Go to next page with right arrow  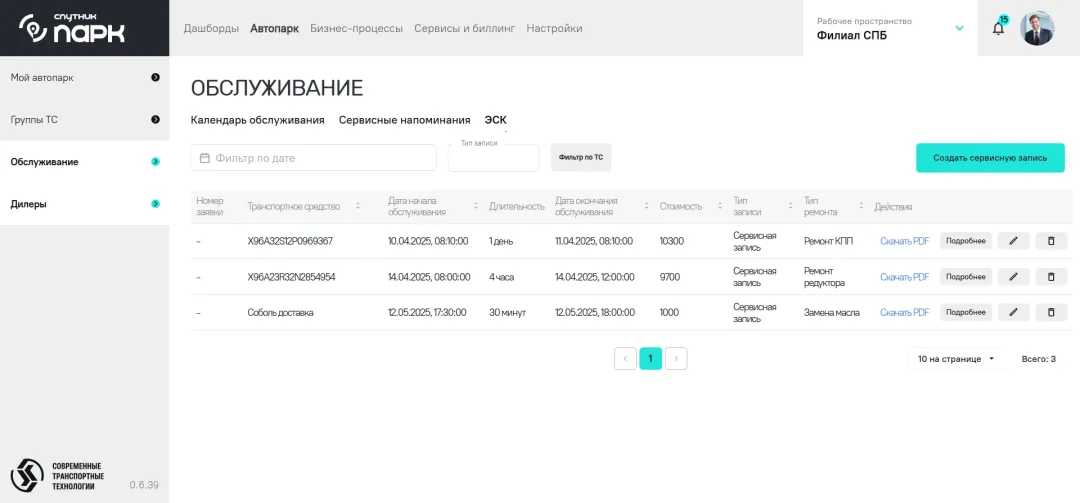tap(676, 358)
